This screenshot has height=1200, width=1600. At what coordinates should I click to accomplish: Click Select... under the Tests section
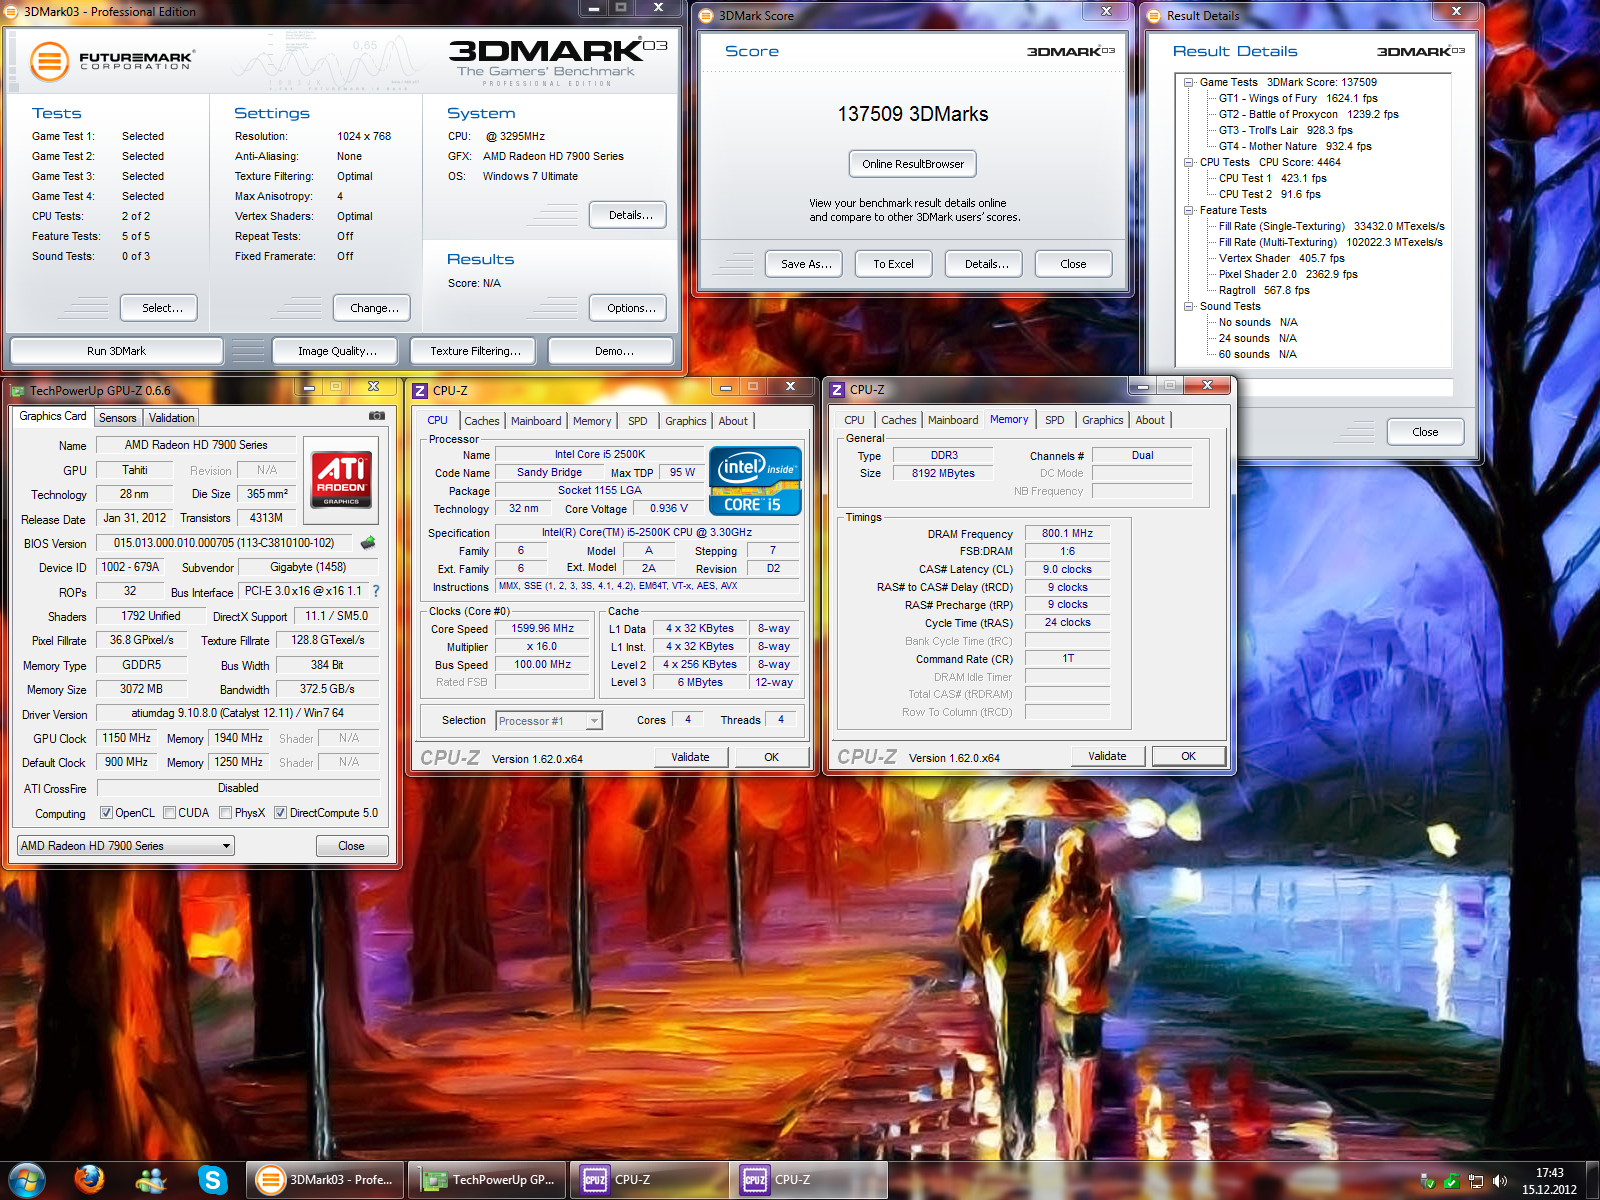point(159,308)
